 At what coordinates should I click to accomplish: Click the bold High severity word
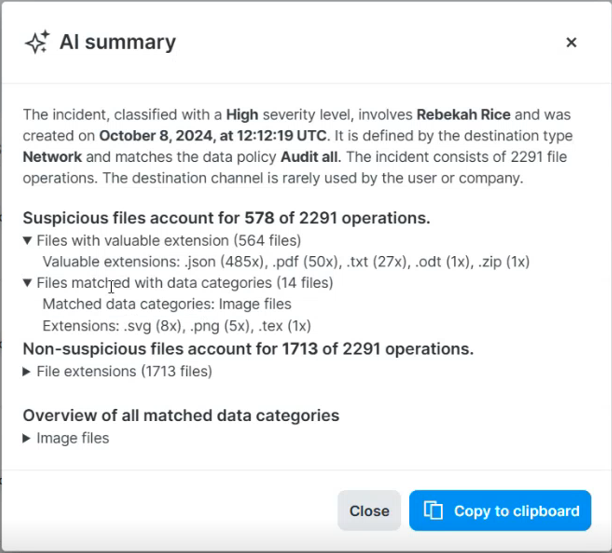[x=242, y=114]
